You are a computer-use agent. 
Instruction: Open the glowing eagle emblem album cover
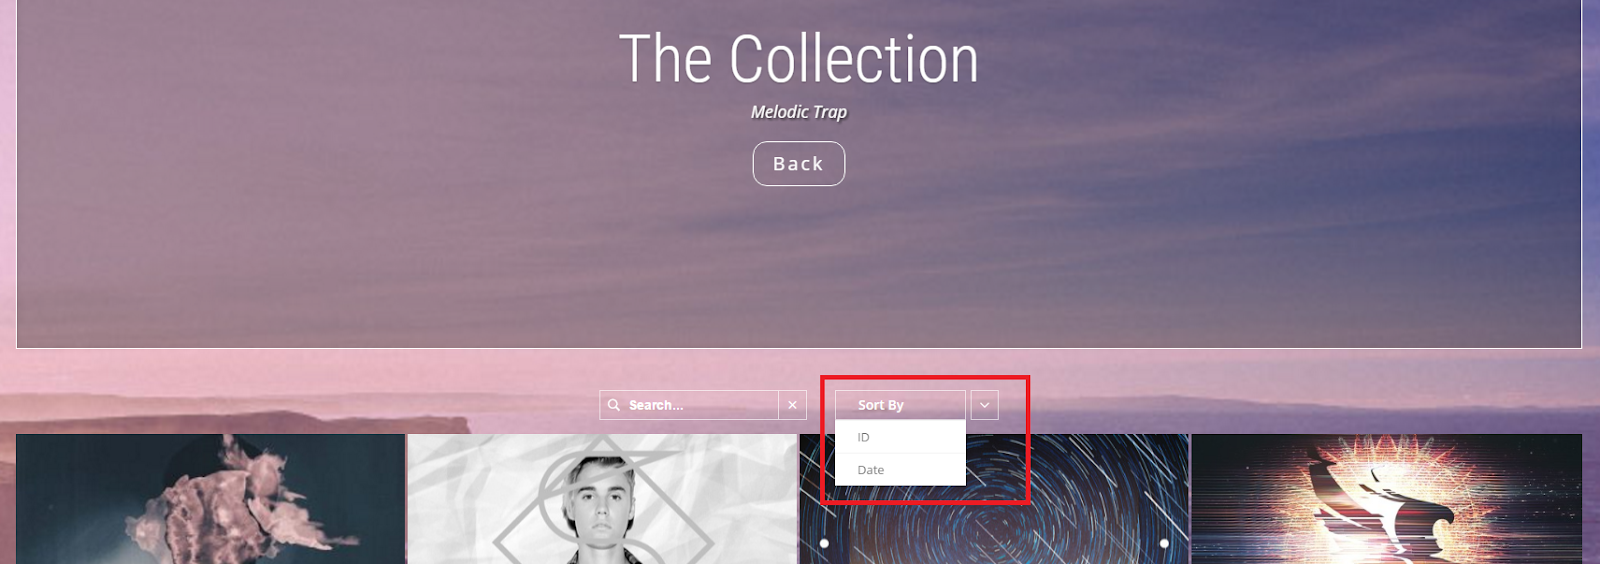(x=1386, y=499)
